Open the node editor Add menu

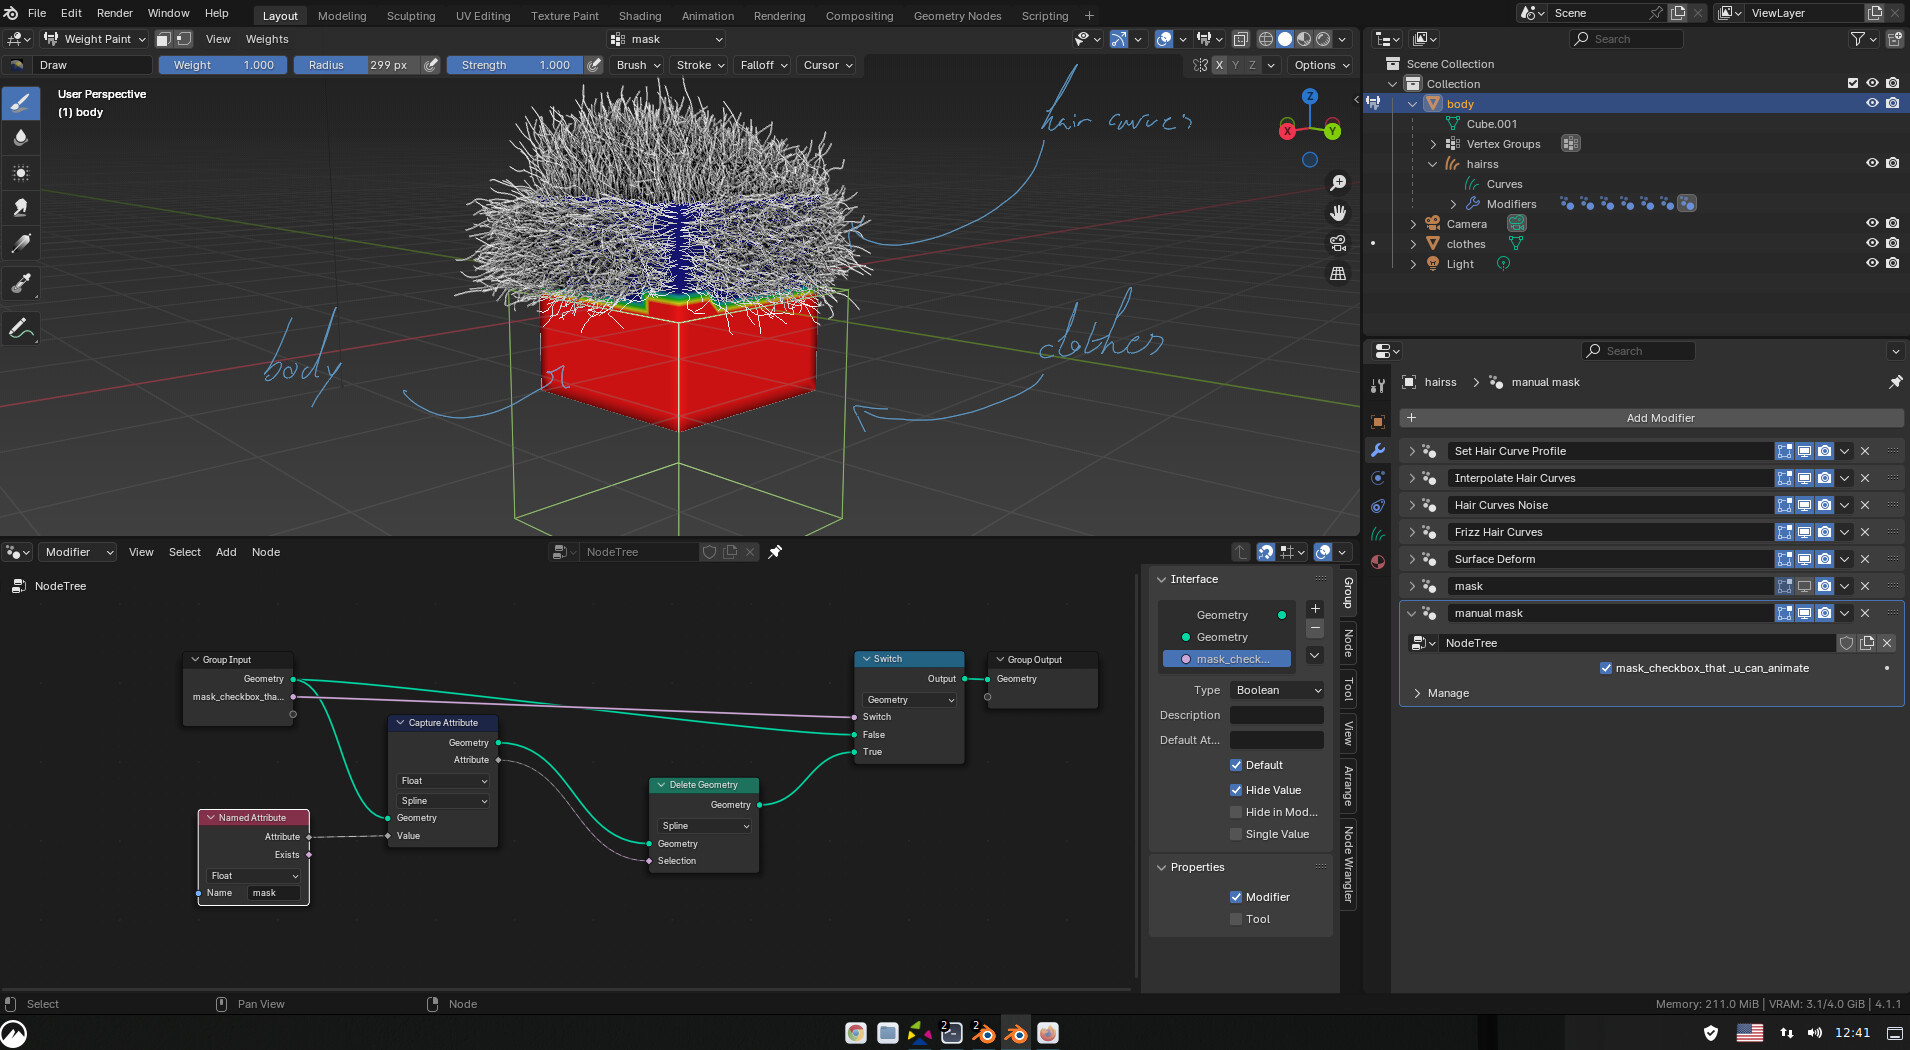click(226, 552)
